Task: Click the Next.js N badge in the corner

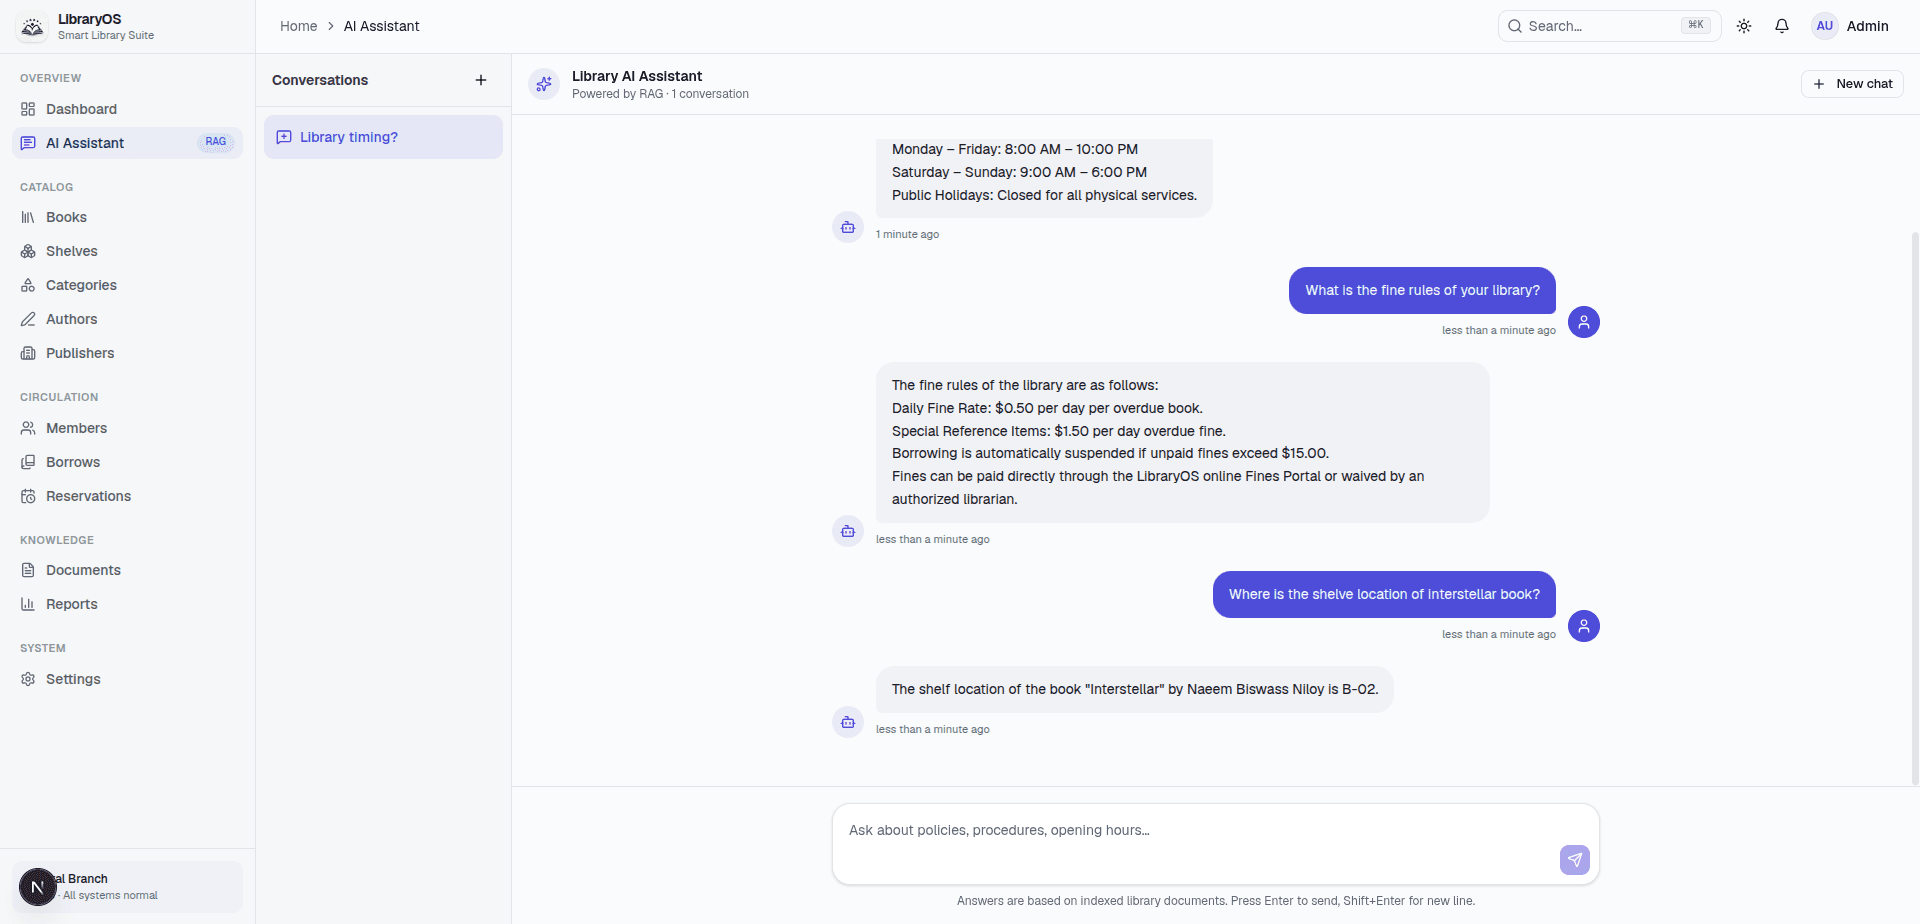Action: [x=38, y=887]
